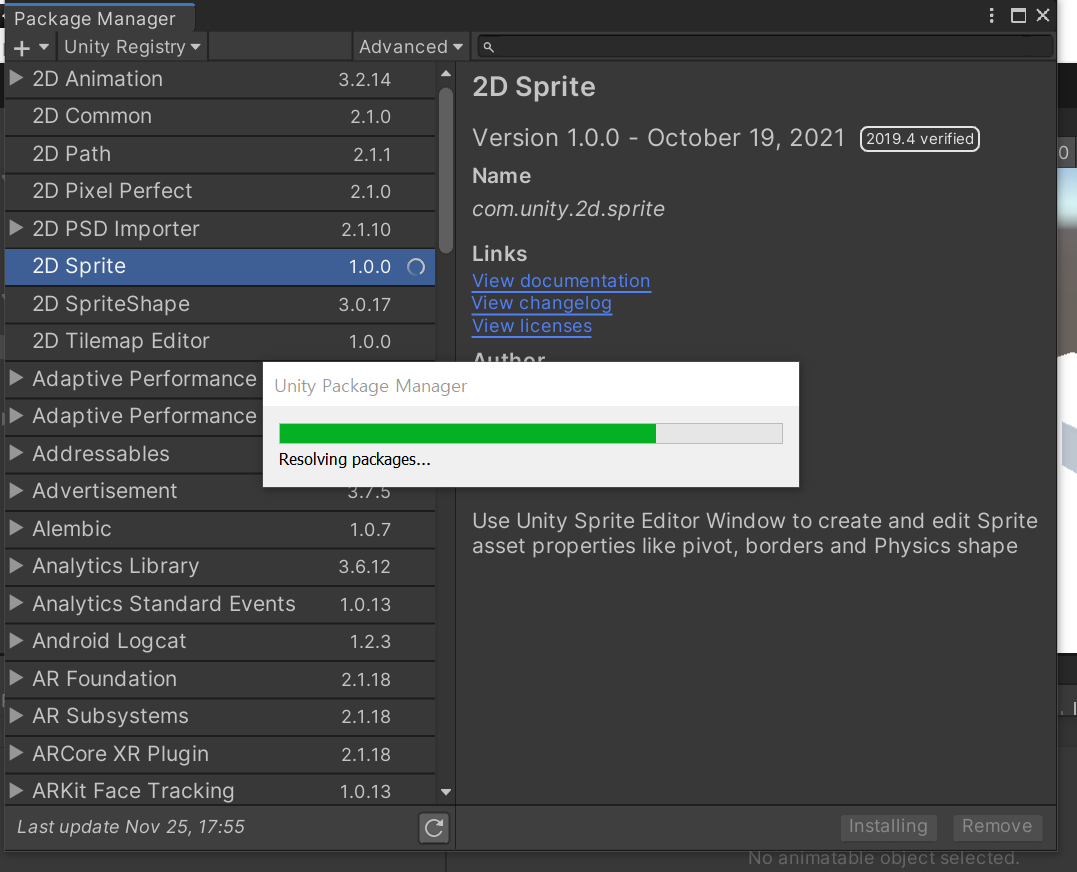Click the Version 1.0.0 October 19 text
1077x872 pixels.
658,138
